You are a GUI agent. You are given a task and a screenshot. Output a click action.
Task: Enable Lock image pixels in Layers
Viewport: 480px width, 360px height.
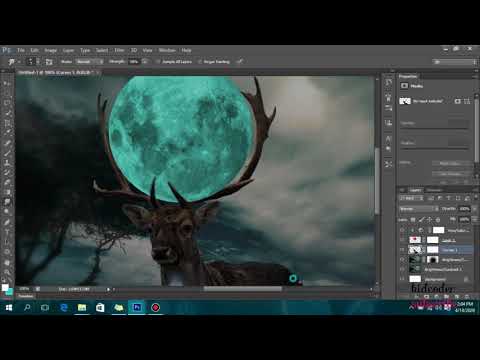[421, 220]
